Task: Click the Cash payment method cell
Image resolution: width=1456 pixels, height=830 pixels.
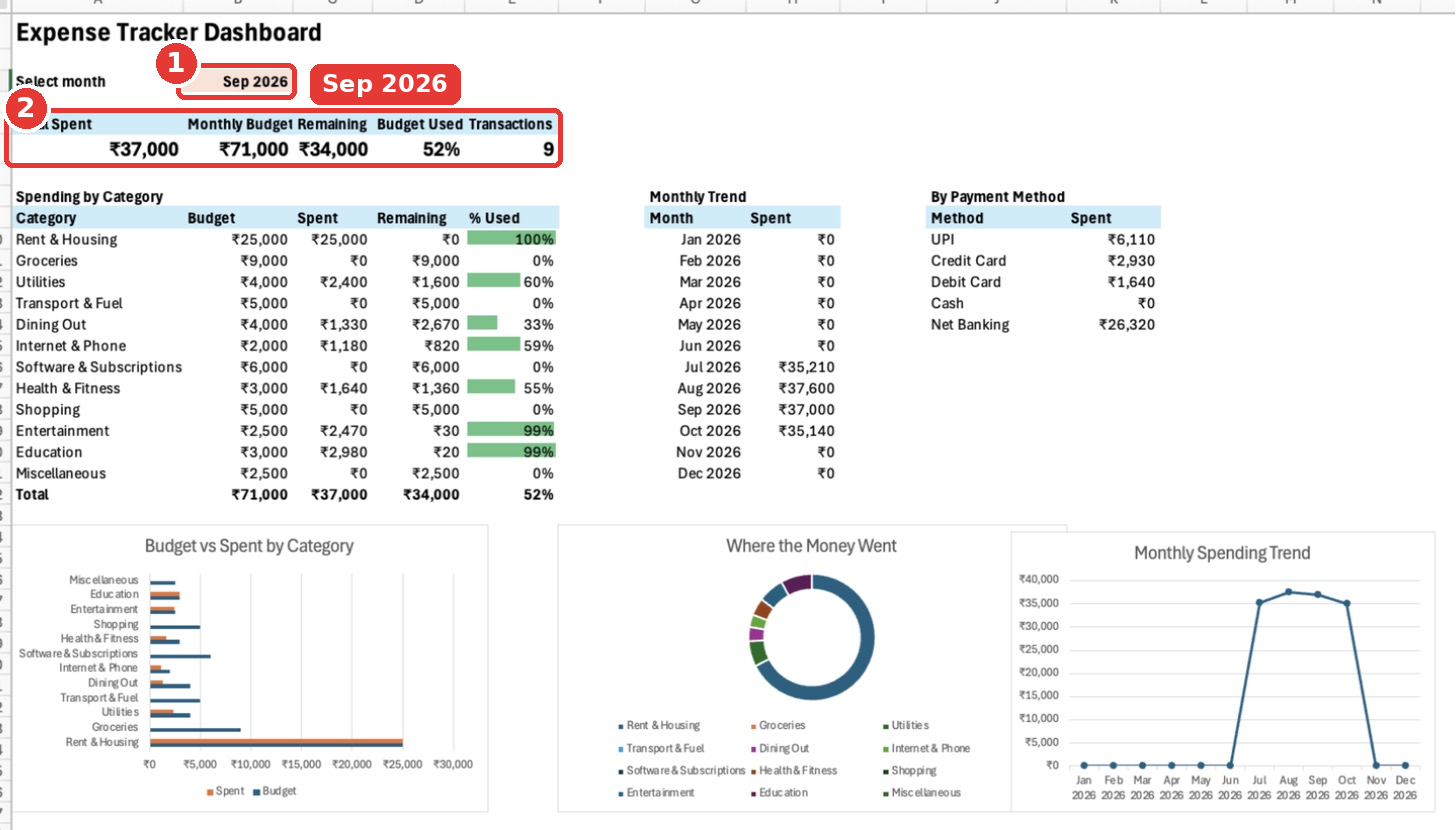Action: [948, 303]
